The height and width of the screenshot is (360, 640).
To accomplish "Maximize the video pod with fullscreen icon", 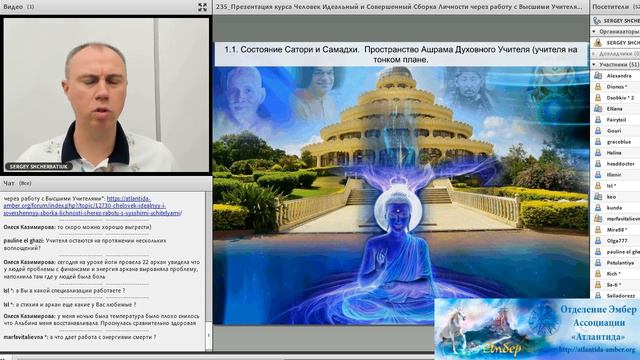I will pyautogui.click(x=202, y=7).
